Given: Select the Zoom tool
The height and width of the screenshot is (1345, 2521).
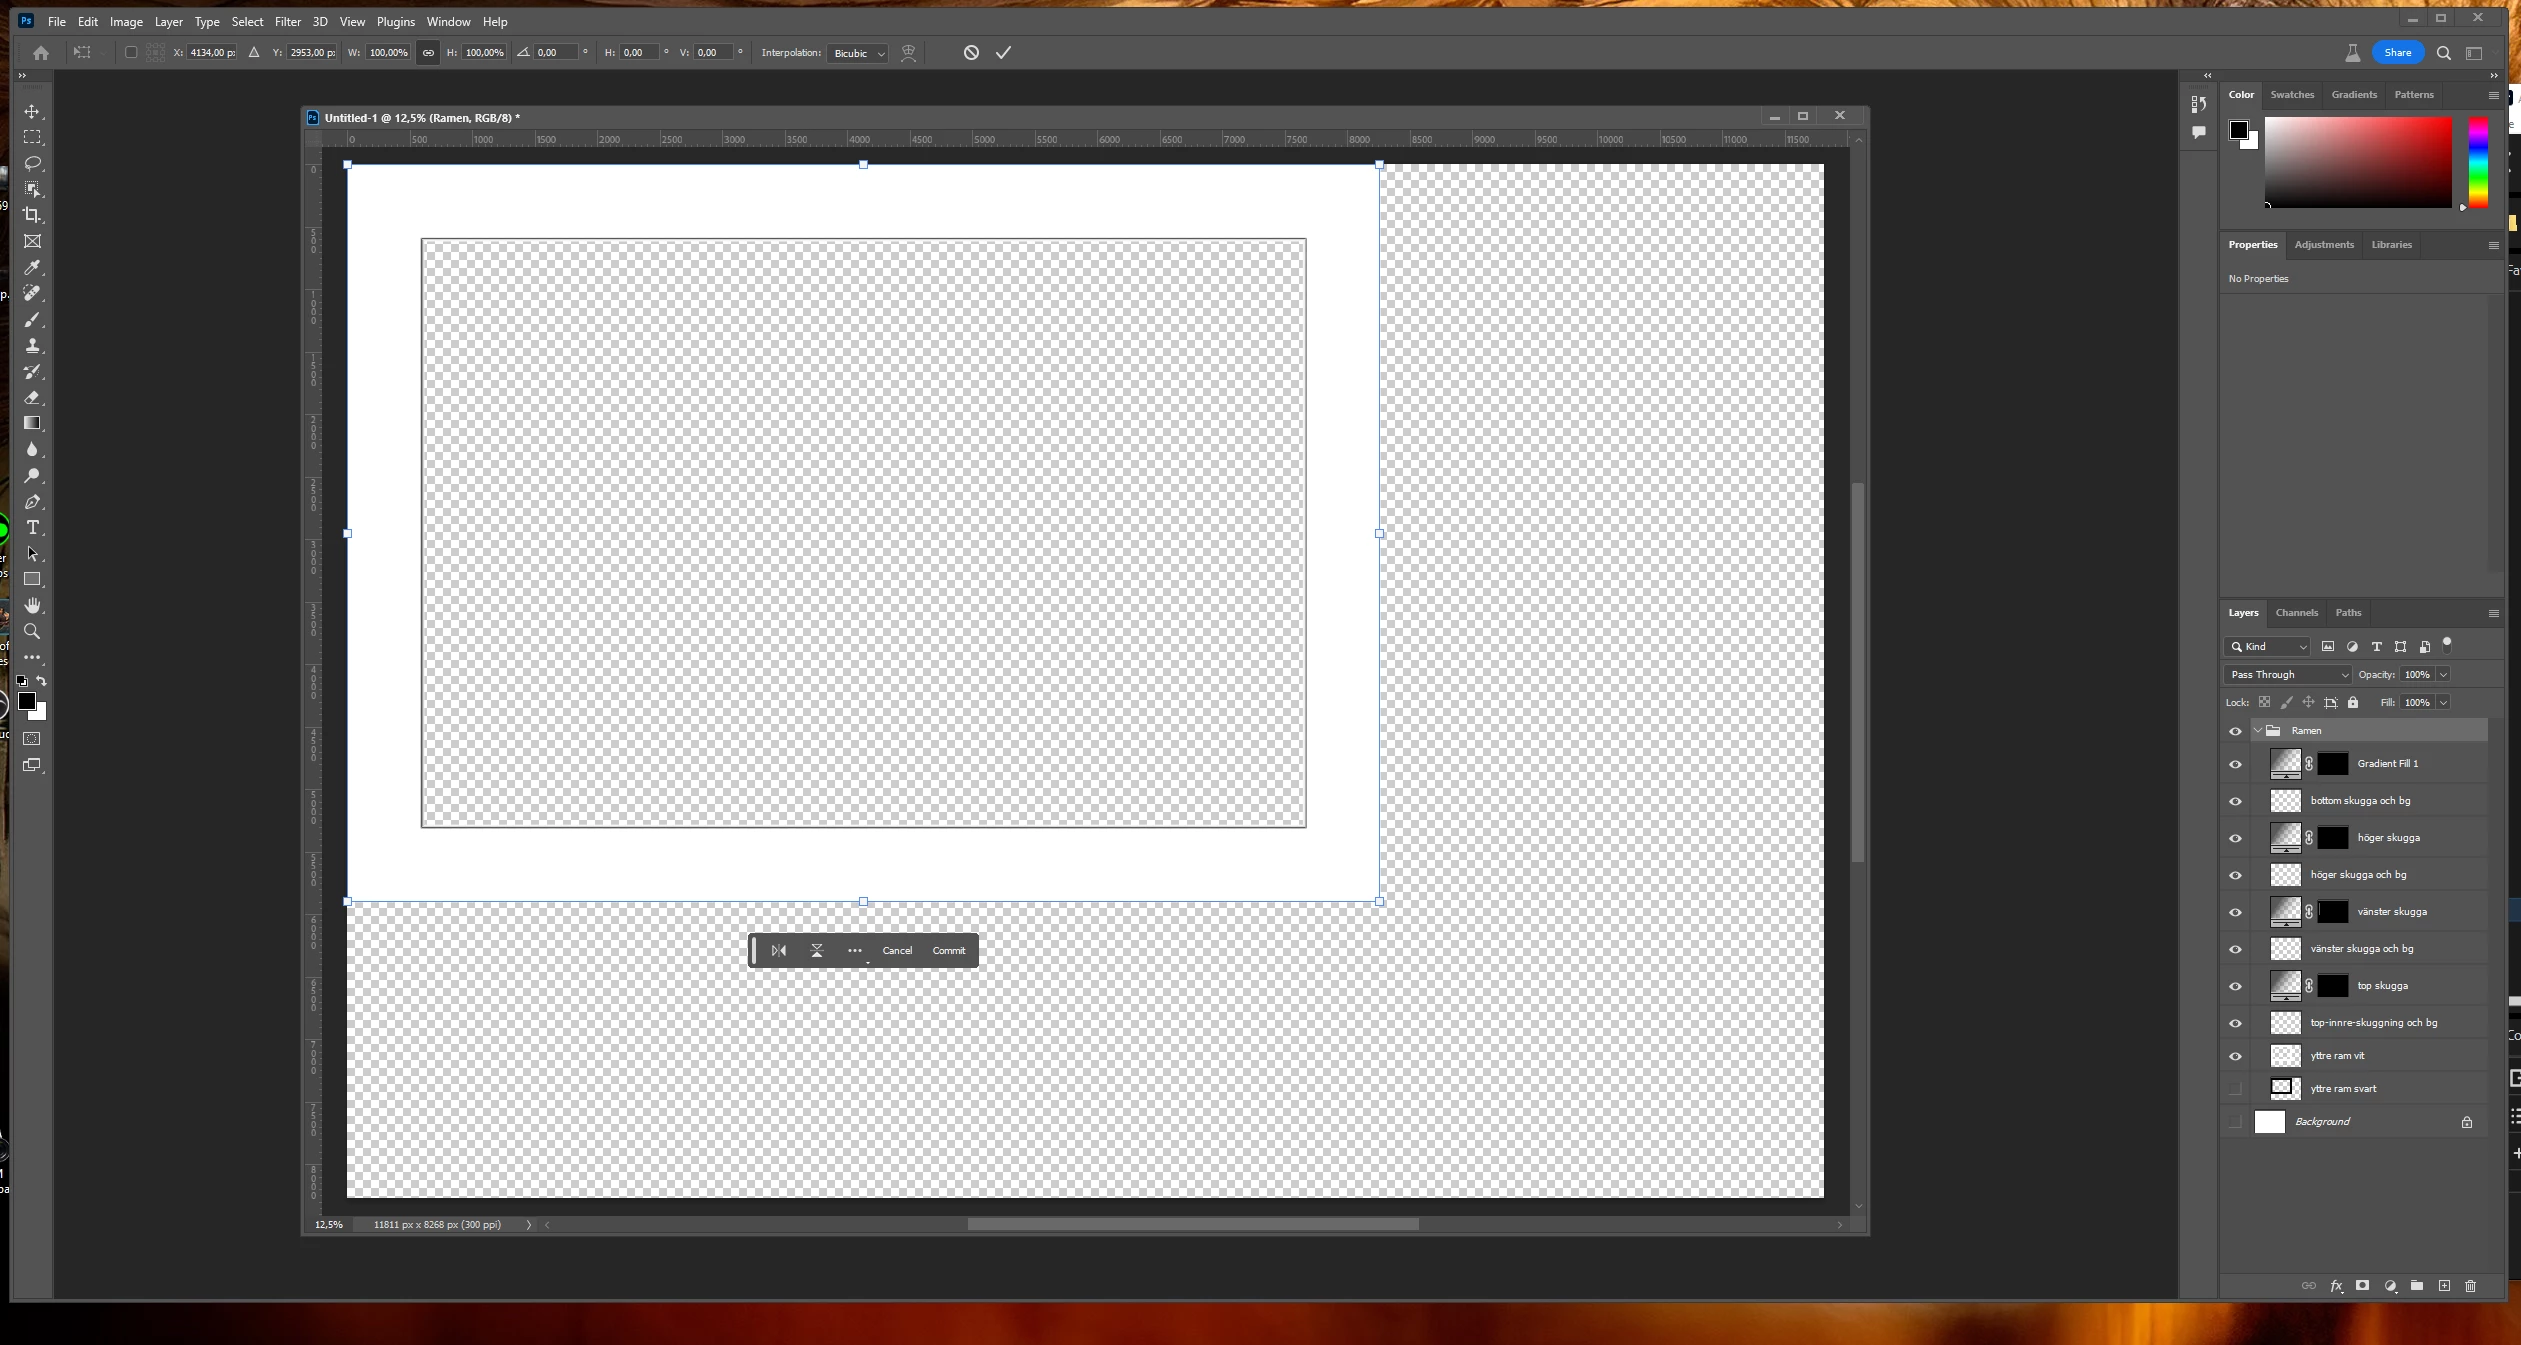Looking at the screenshot, I should coord(32,632).
